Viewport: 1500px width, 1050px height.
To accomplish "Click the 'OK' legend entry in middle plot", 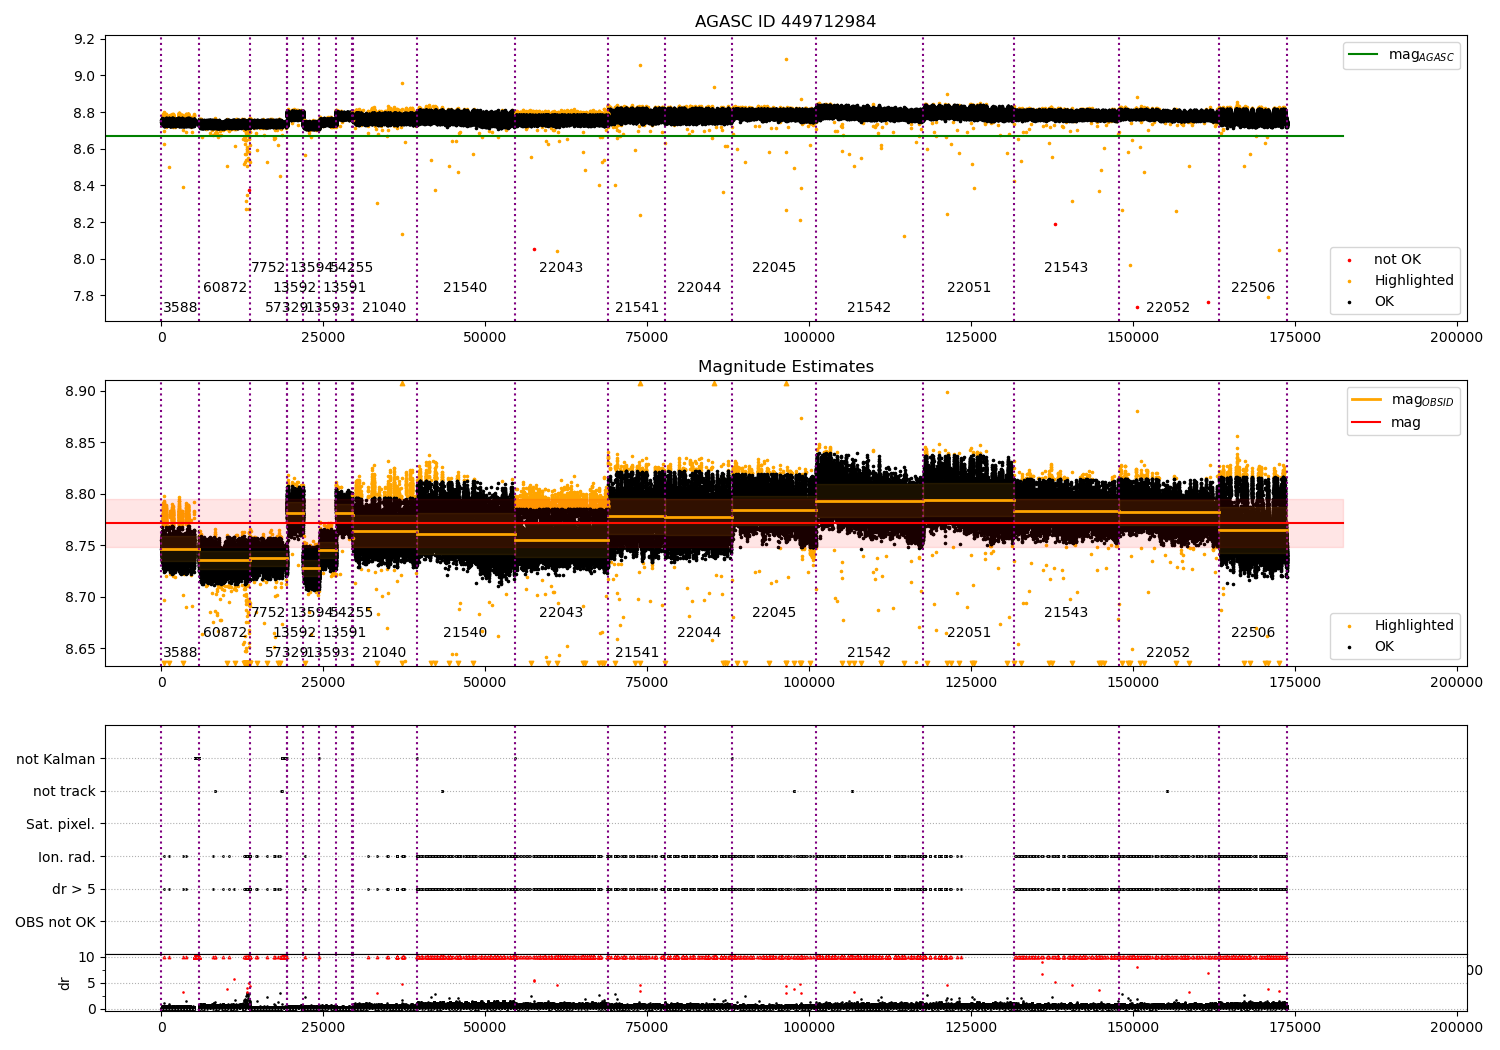I will [x=1384, y=647].
